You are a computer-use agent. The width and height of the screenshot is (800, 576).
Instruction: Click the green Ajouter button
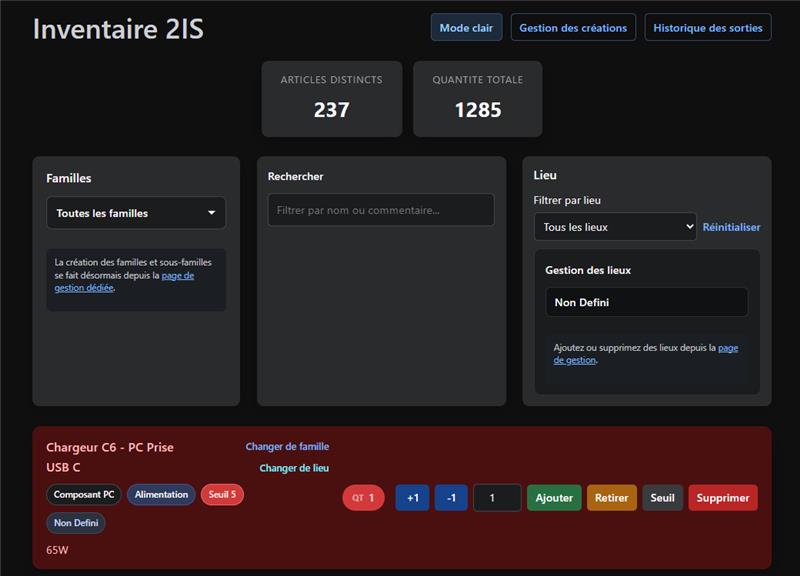point(554,498)
